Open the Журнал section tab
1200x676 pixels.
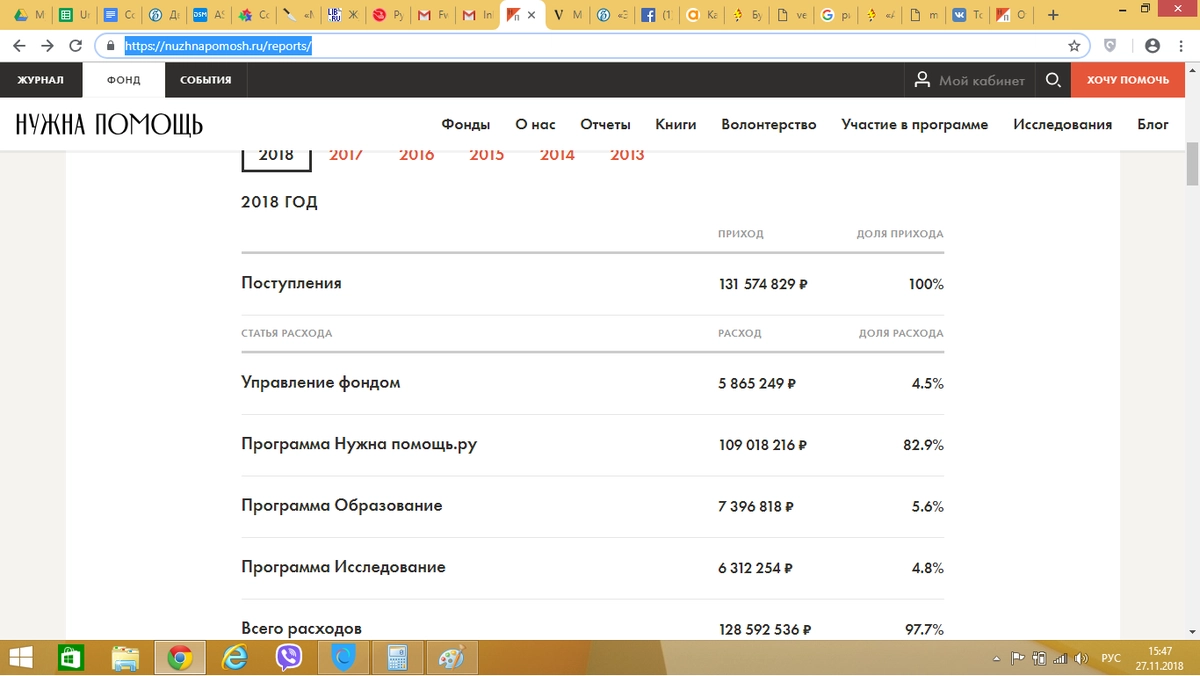click(41, 80)
